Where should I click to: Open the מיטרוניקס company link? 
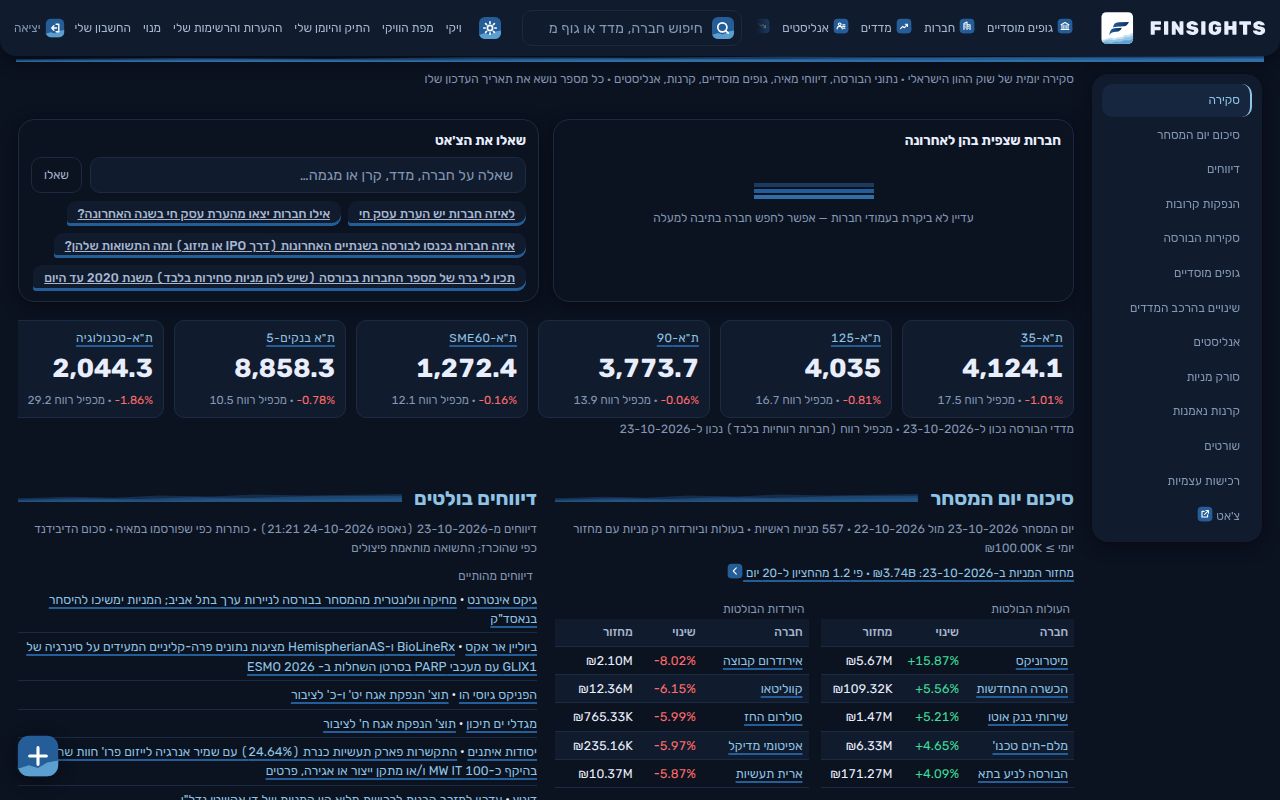(x=1042, y=661)
